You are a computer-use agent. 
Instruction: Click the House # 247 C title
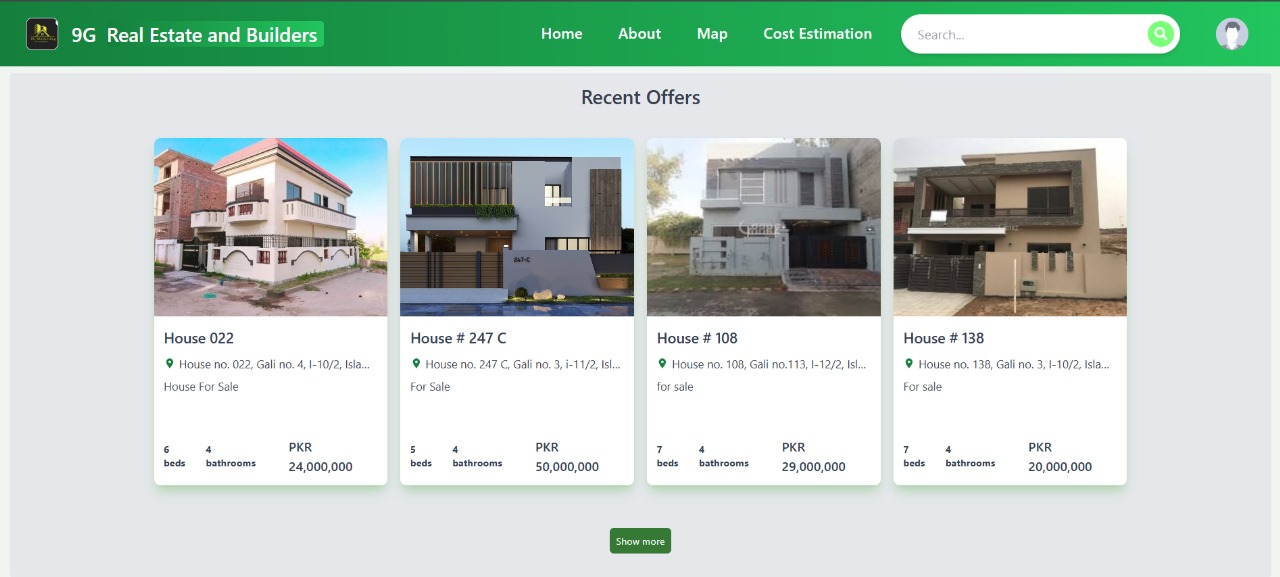[458, 338]
